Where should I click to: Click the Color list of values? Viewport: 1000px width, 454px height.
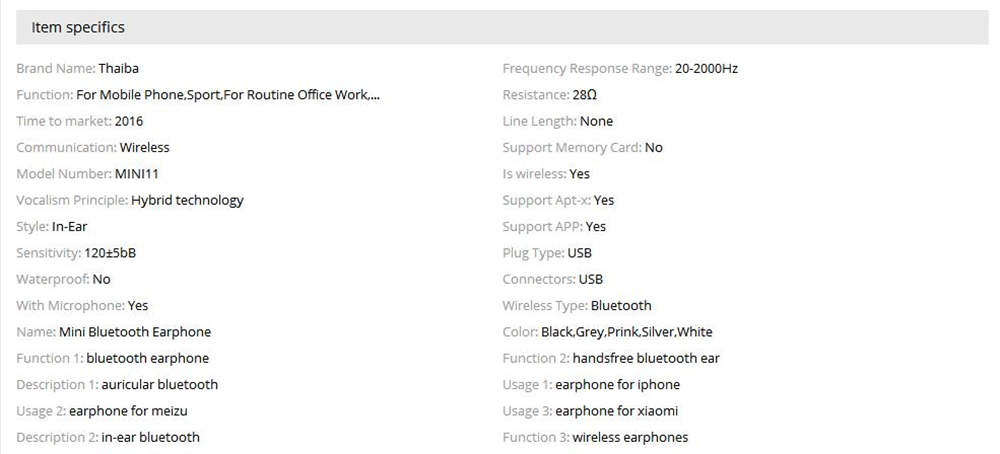click(x=627, y=332)
